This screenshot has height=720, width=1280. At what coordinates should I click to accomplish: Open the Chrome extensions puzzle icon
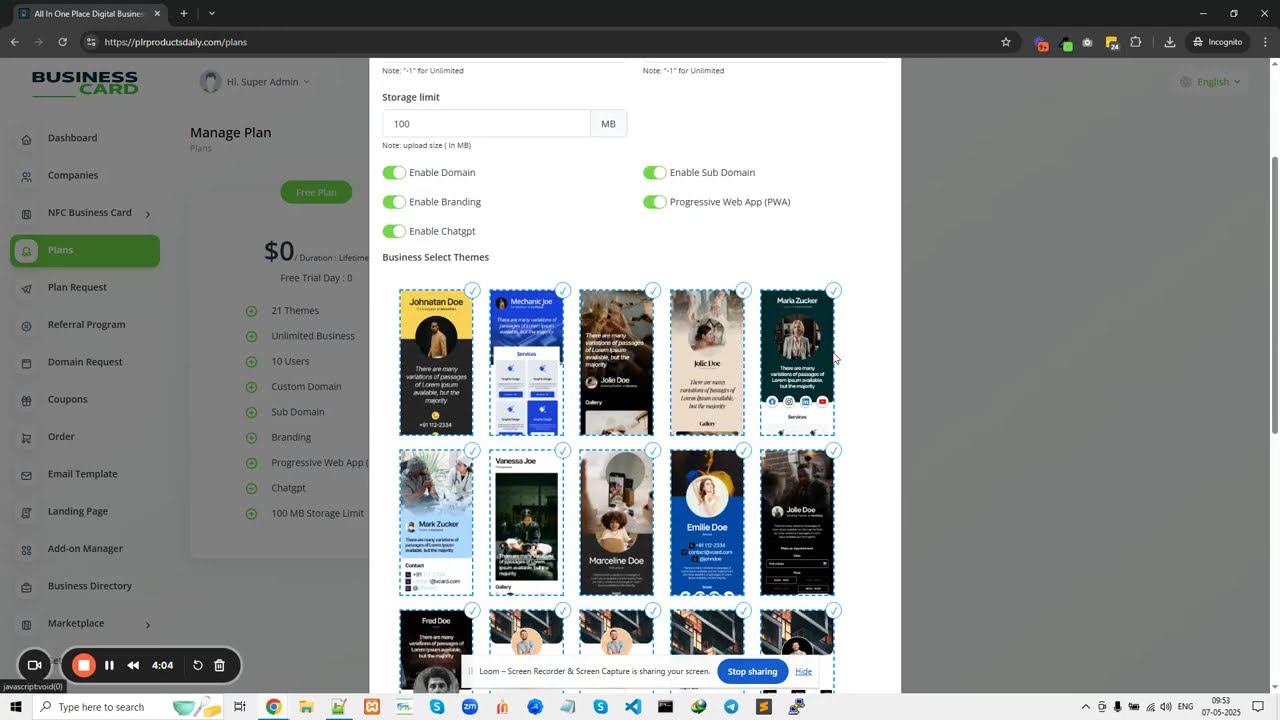[1136, 42]
